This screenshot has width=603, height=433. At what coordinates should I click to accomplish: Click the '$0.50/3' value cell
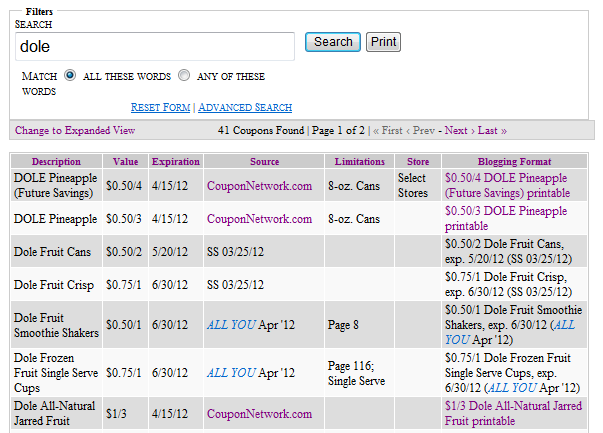tap(124, 219)
